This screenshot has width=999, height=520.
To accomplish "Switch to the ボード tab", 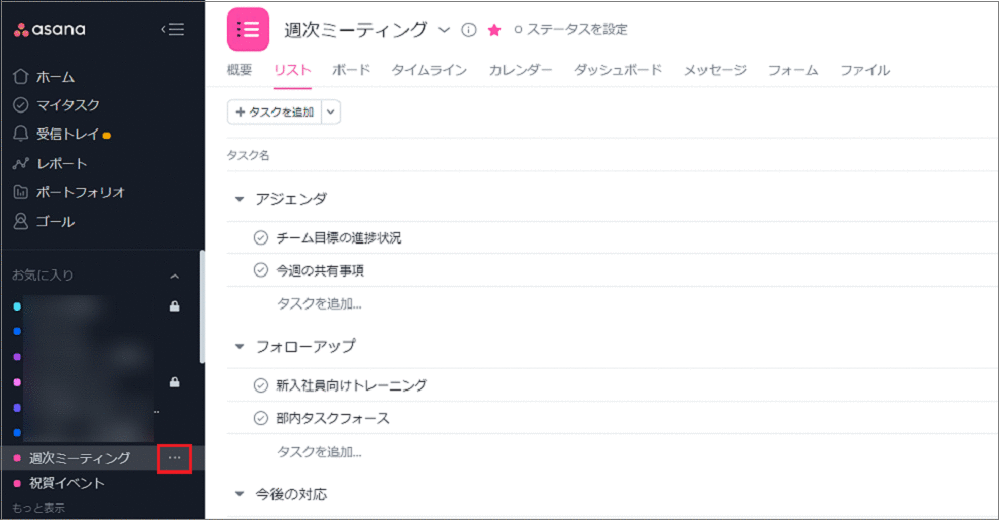I will [x=350, y=70].
